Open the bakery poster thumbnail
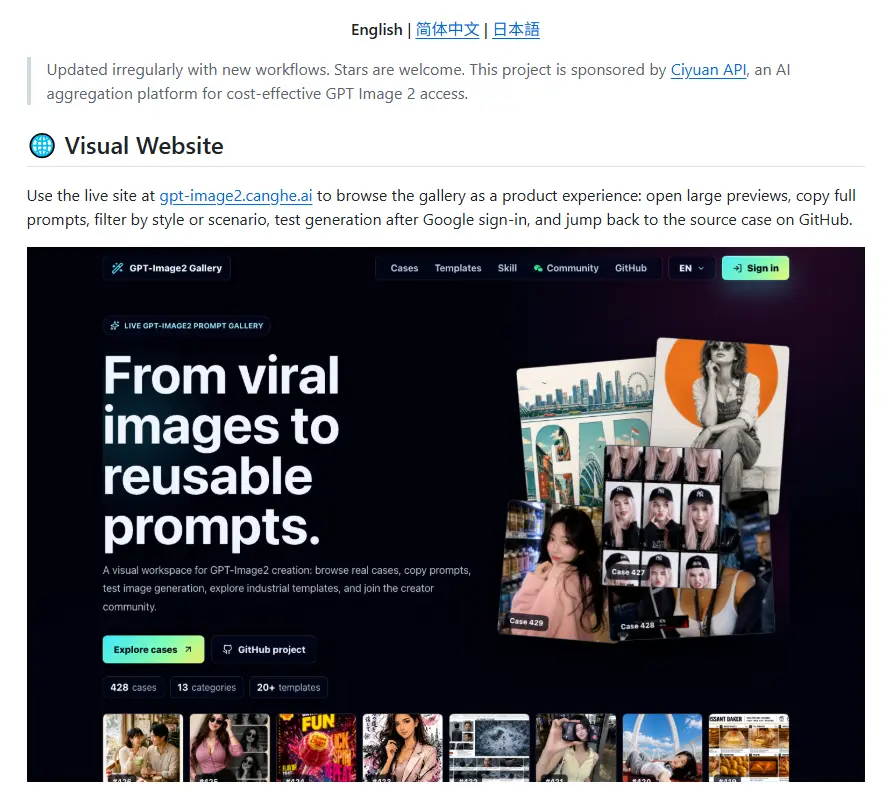This screenshot has height=791, width=888. [x=749, y=747]
